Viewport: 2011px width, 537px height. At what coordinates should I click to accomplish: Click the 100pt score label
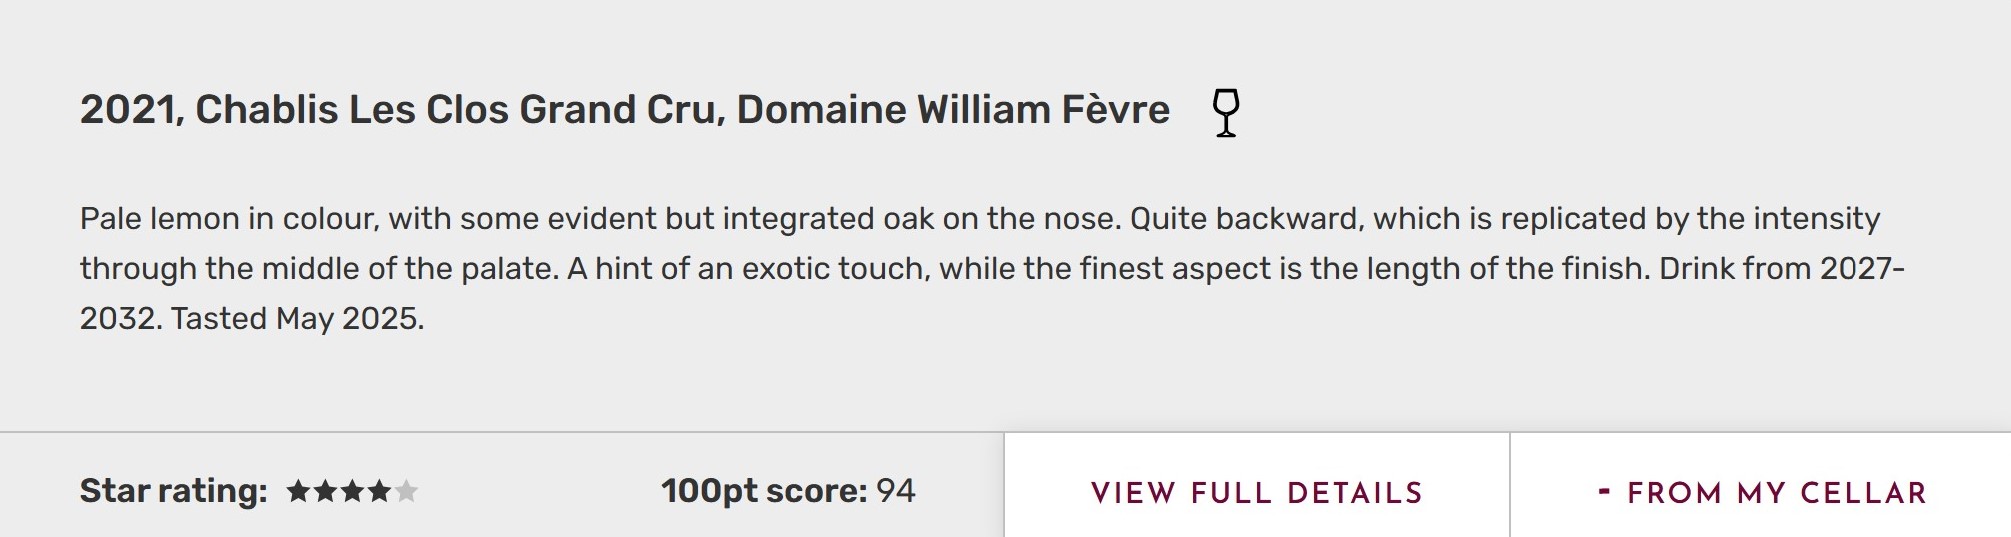point(763,491)
